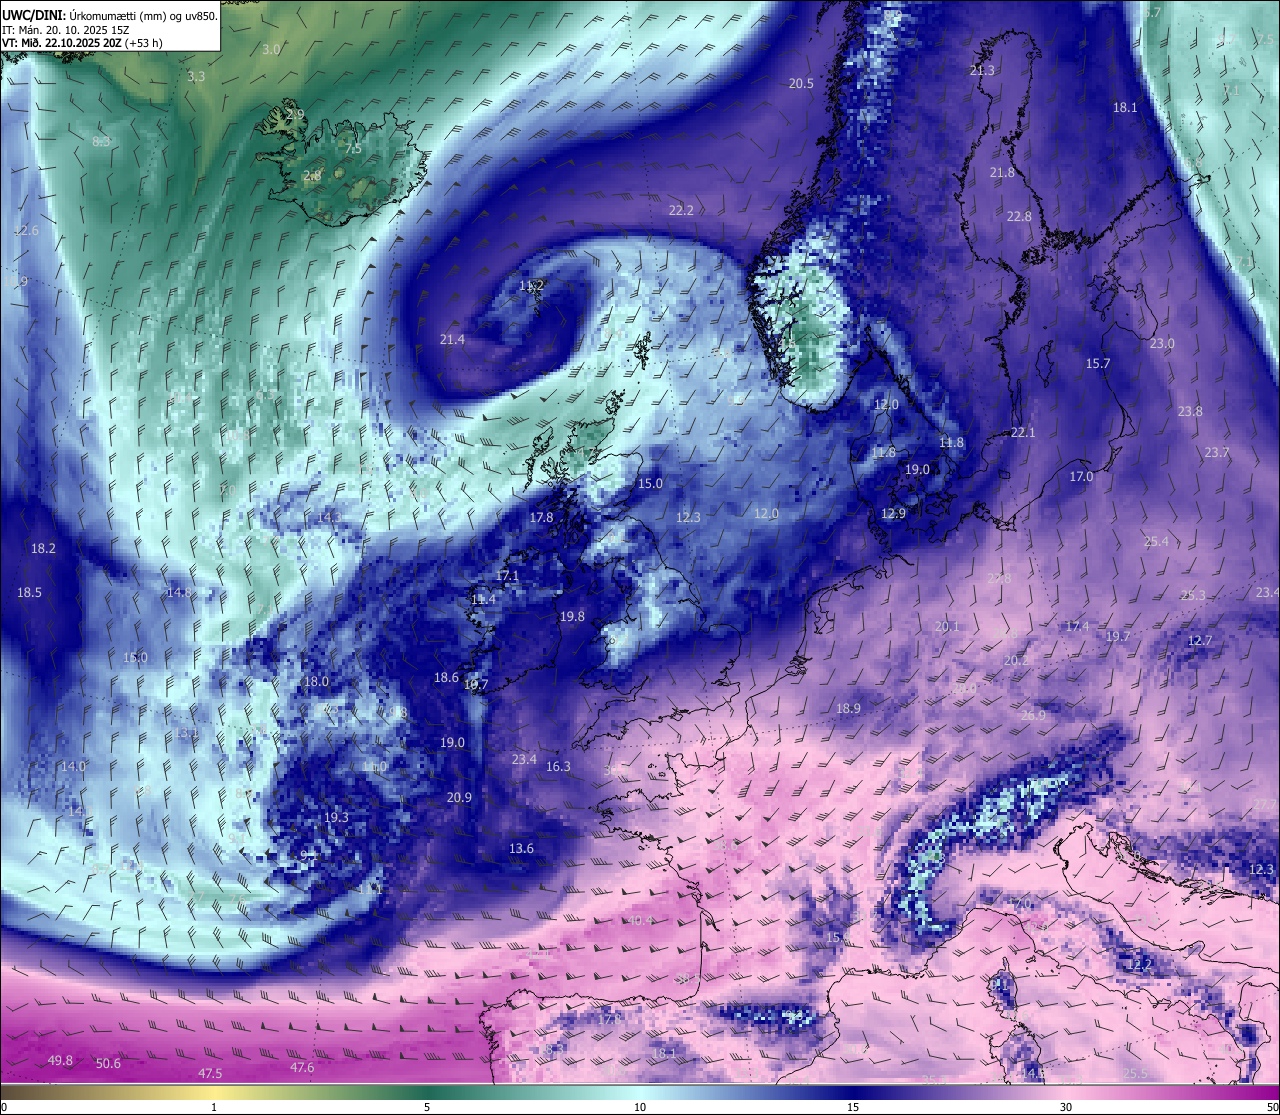The width and height of the screenshot is (1280, 1115).
Task: Click the 11.4 value over western Ireland
Action: (483, 599)
